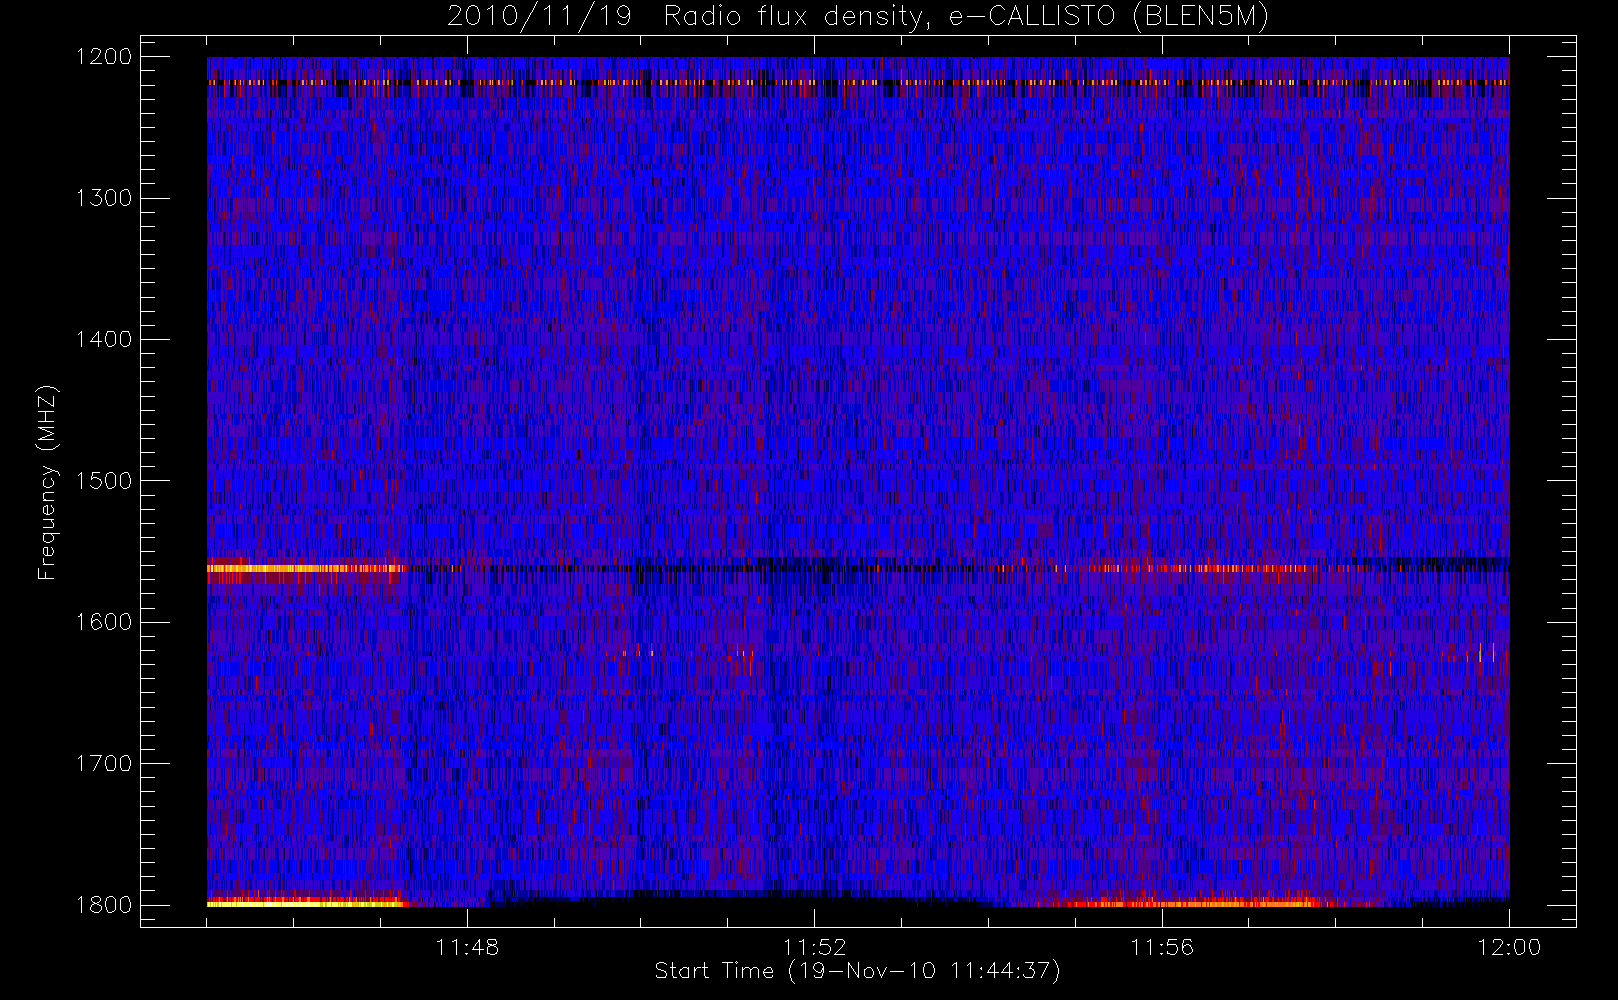The image size is (1618, 1000).
Task: Click the 1700 frequency tick label
Action: pyautogui.click(x=104, y=764)
